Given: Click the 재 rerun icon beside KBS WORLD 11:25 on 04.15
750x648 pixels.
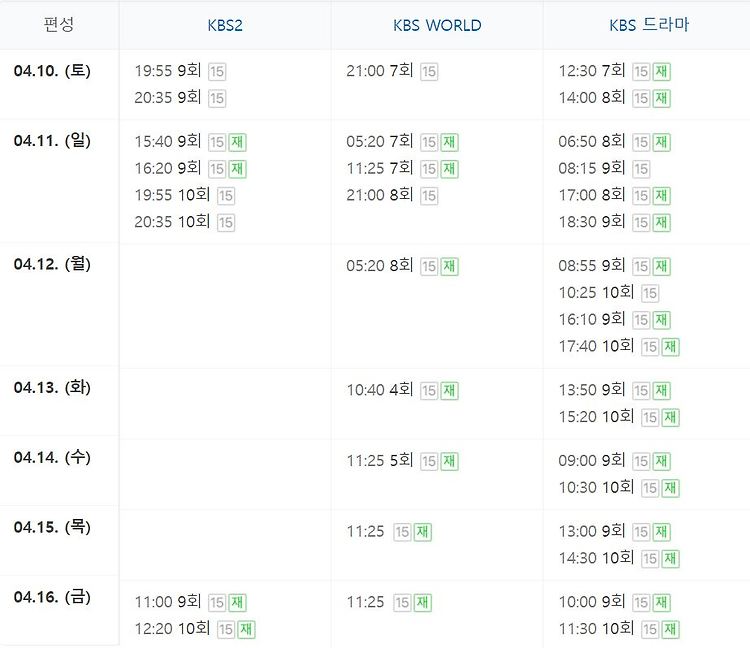Looking at the screenshot, I should [x=422, y=532].
